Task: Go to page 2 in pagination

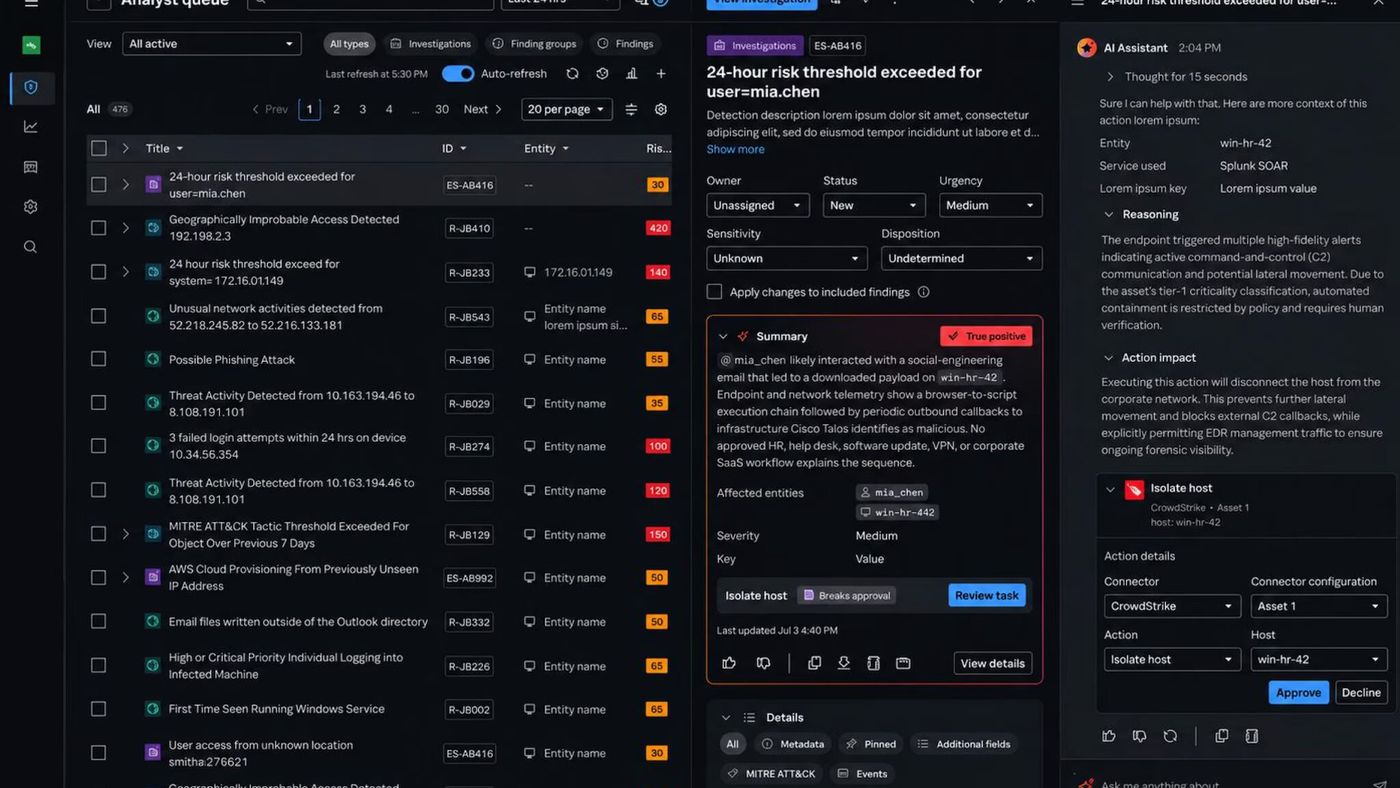Action: point(336,110)
